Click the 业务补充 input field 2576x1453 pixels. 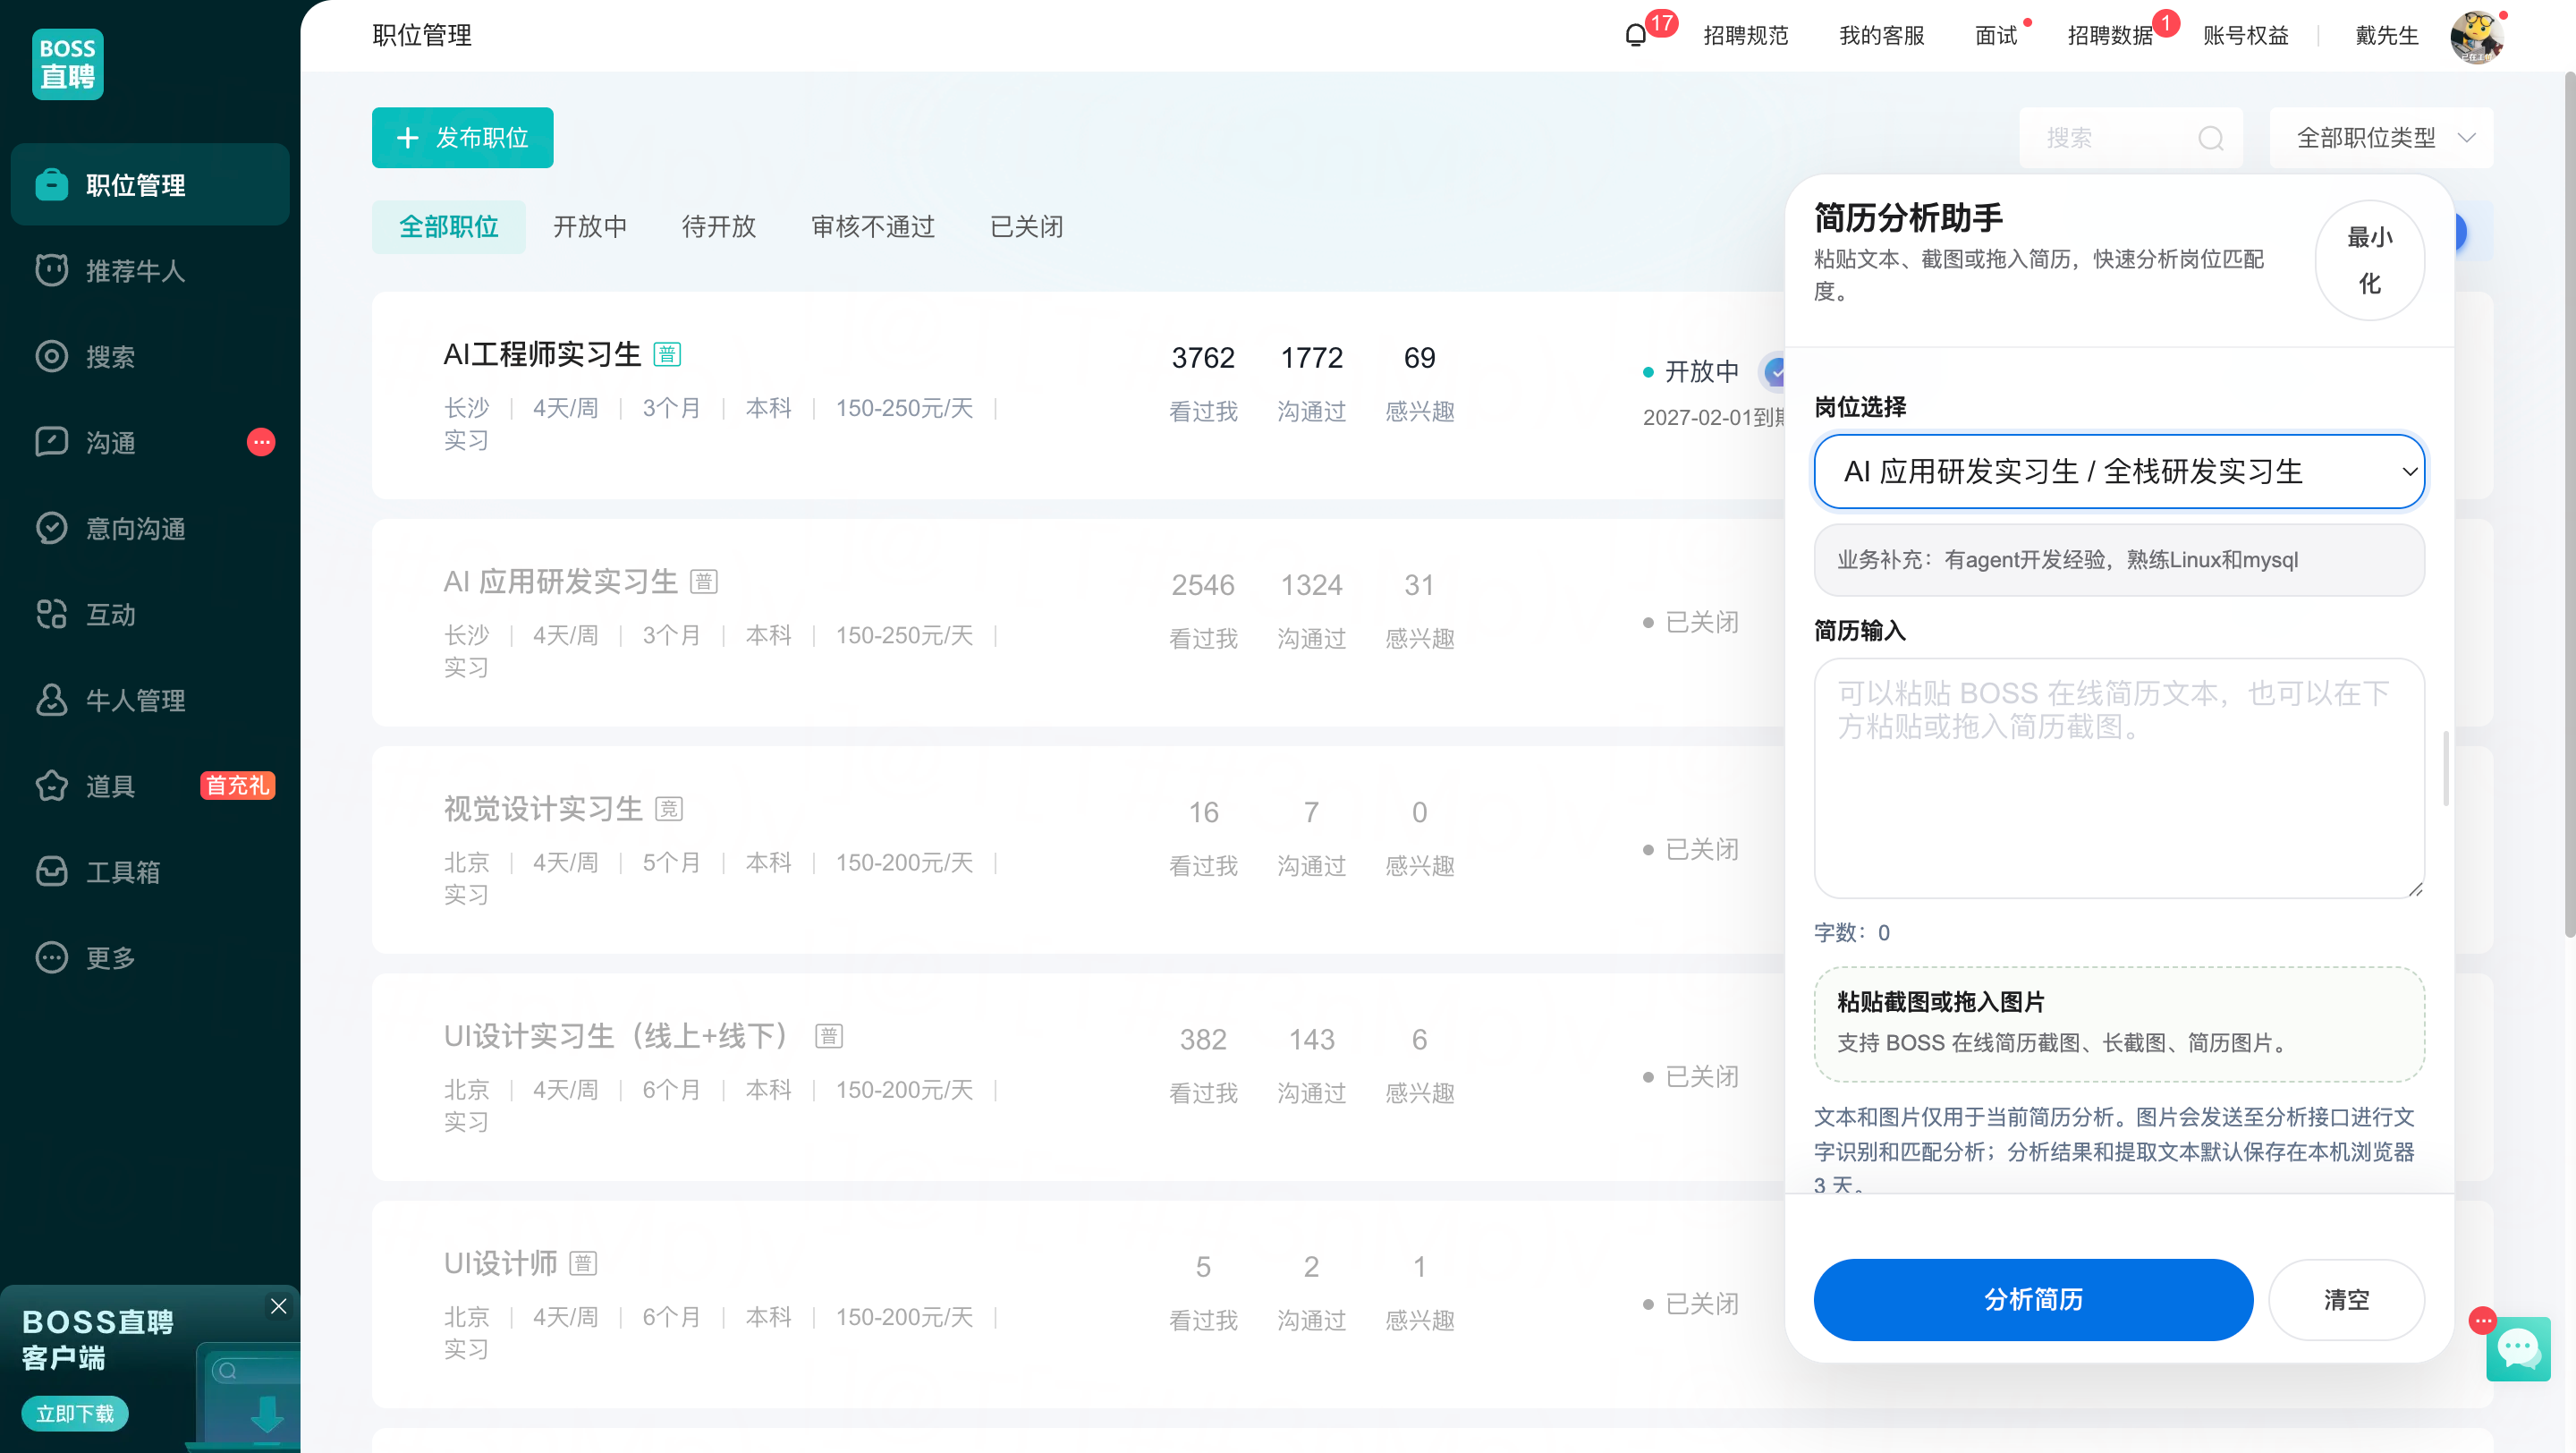click(x=2119, y=560)
